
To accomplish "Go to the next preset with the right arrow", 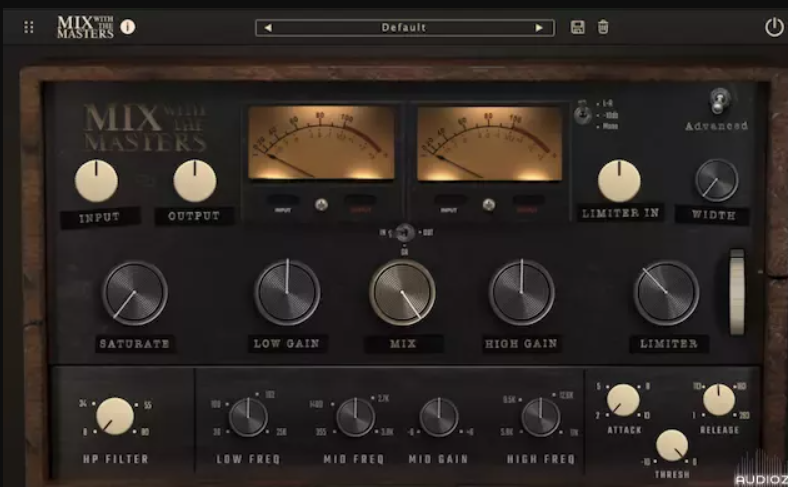I will (539, 28).
